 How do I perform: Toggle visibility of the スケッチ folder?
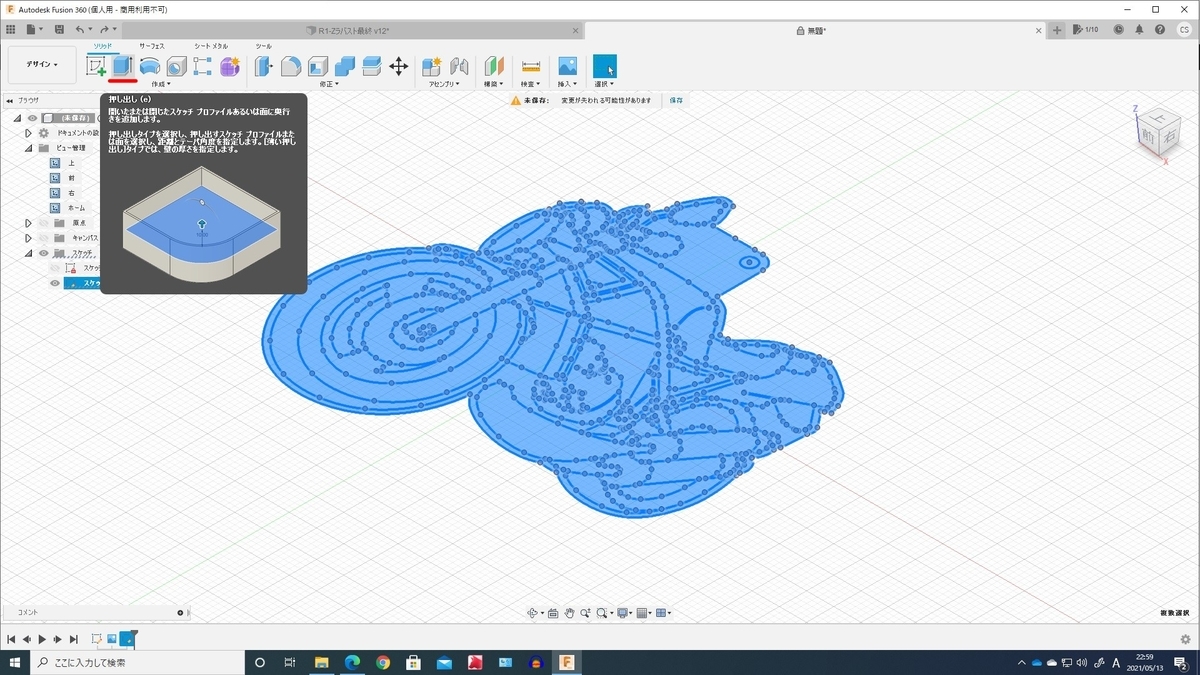click(44, 253)
